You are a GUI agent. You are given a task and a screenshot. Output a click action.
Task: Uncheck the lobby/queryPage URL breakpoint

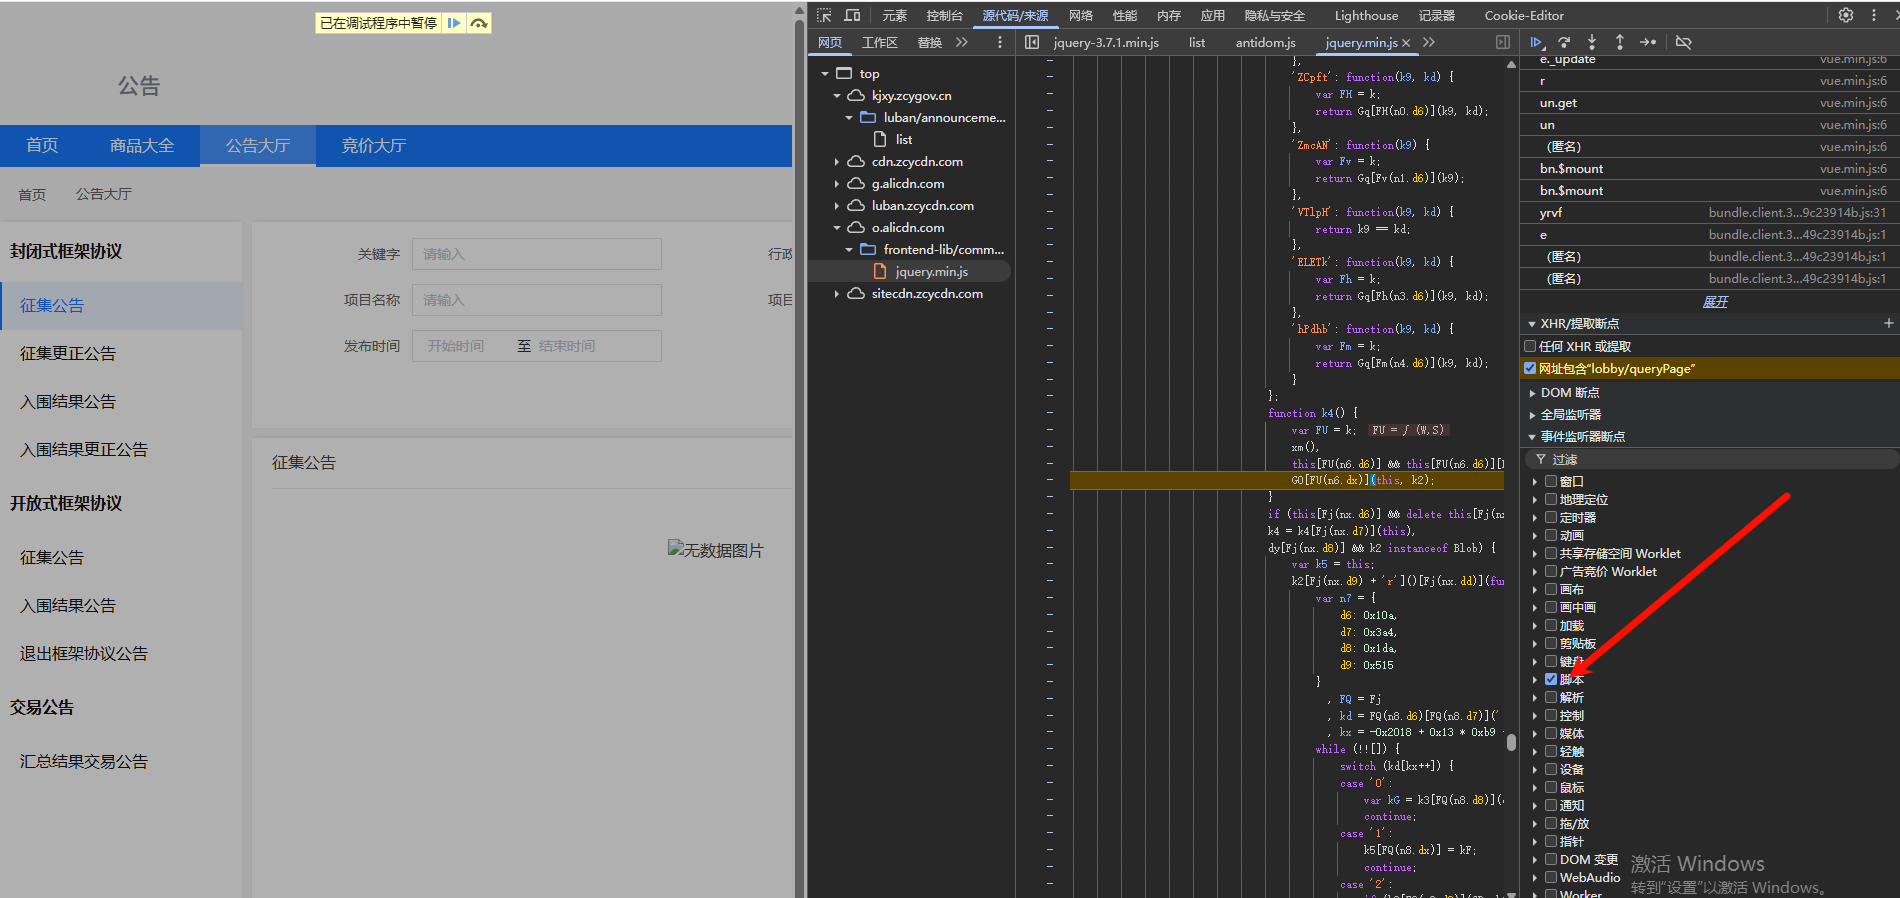click(1530, 368)
